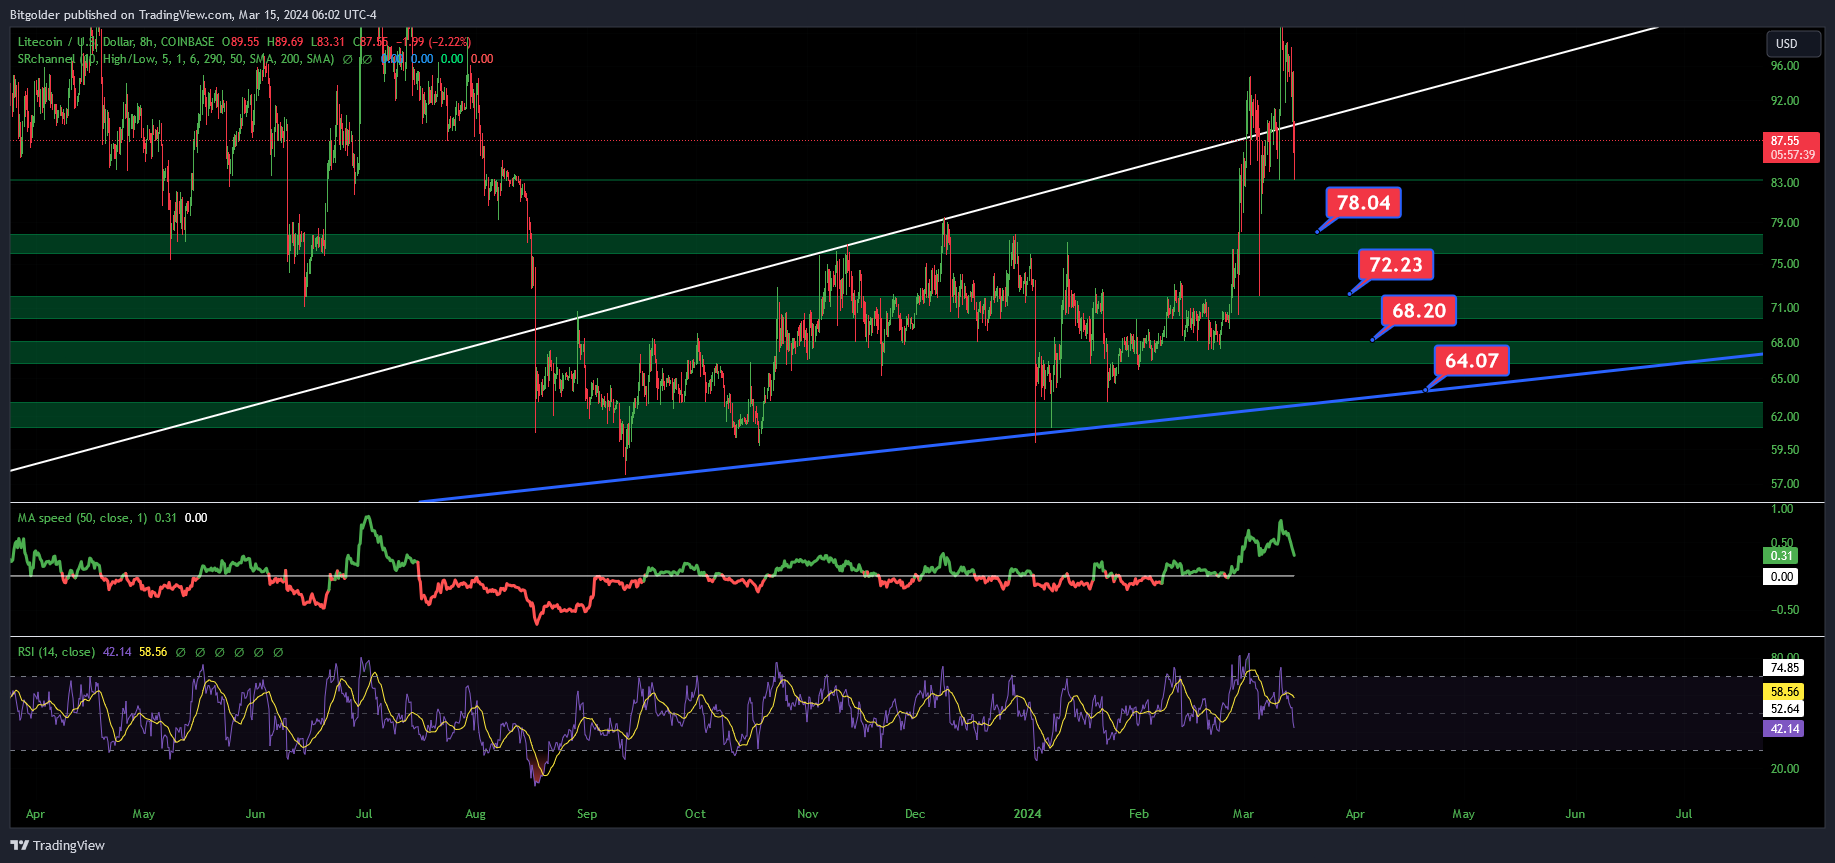This screenshot has height=863, width=1835.
Task: Click the yellow 58.56 RSI axis tag
Action: pyautogui.click(x=1783, y=692)
